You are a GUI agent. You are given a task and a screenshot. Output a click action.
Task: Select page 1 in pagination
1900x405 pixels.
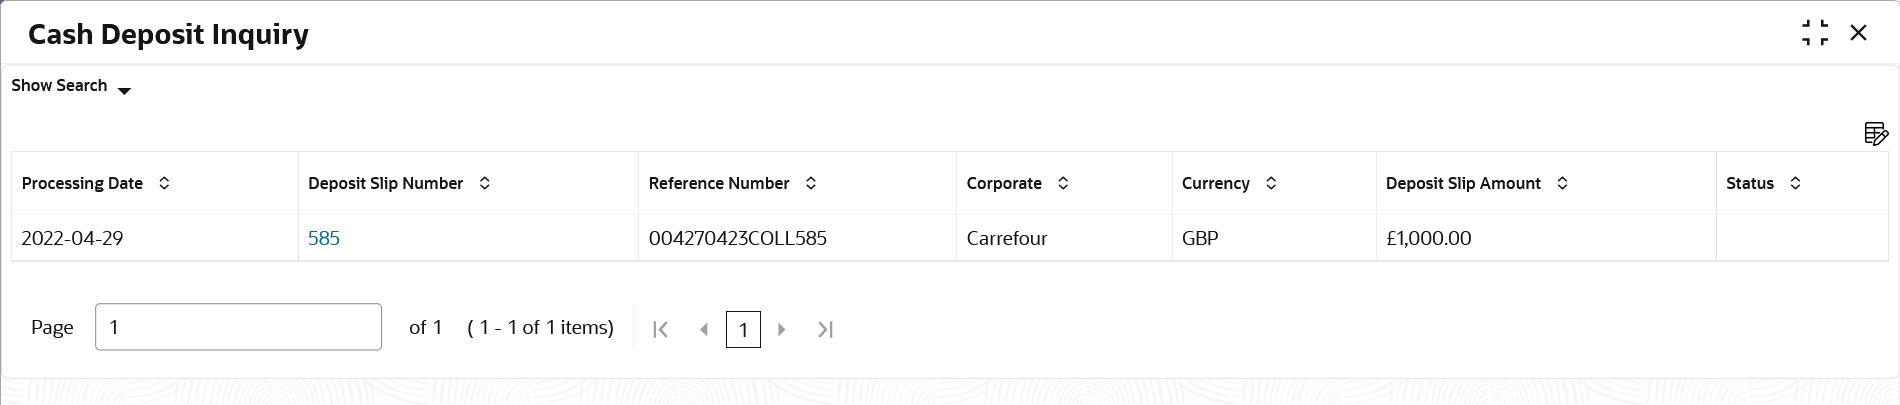[x=743, y=329]
